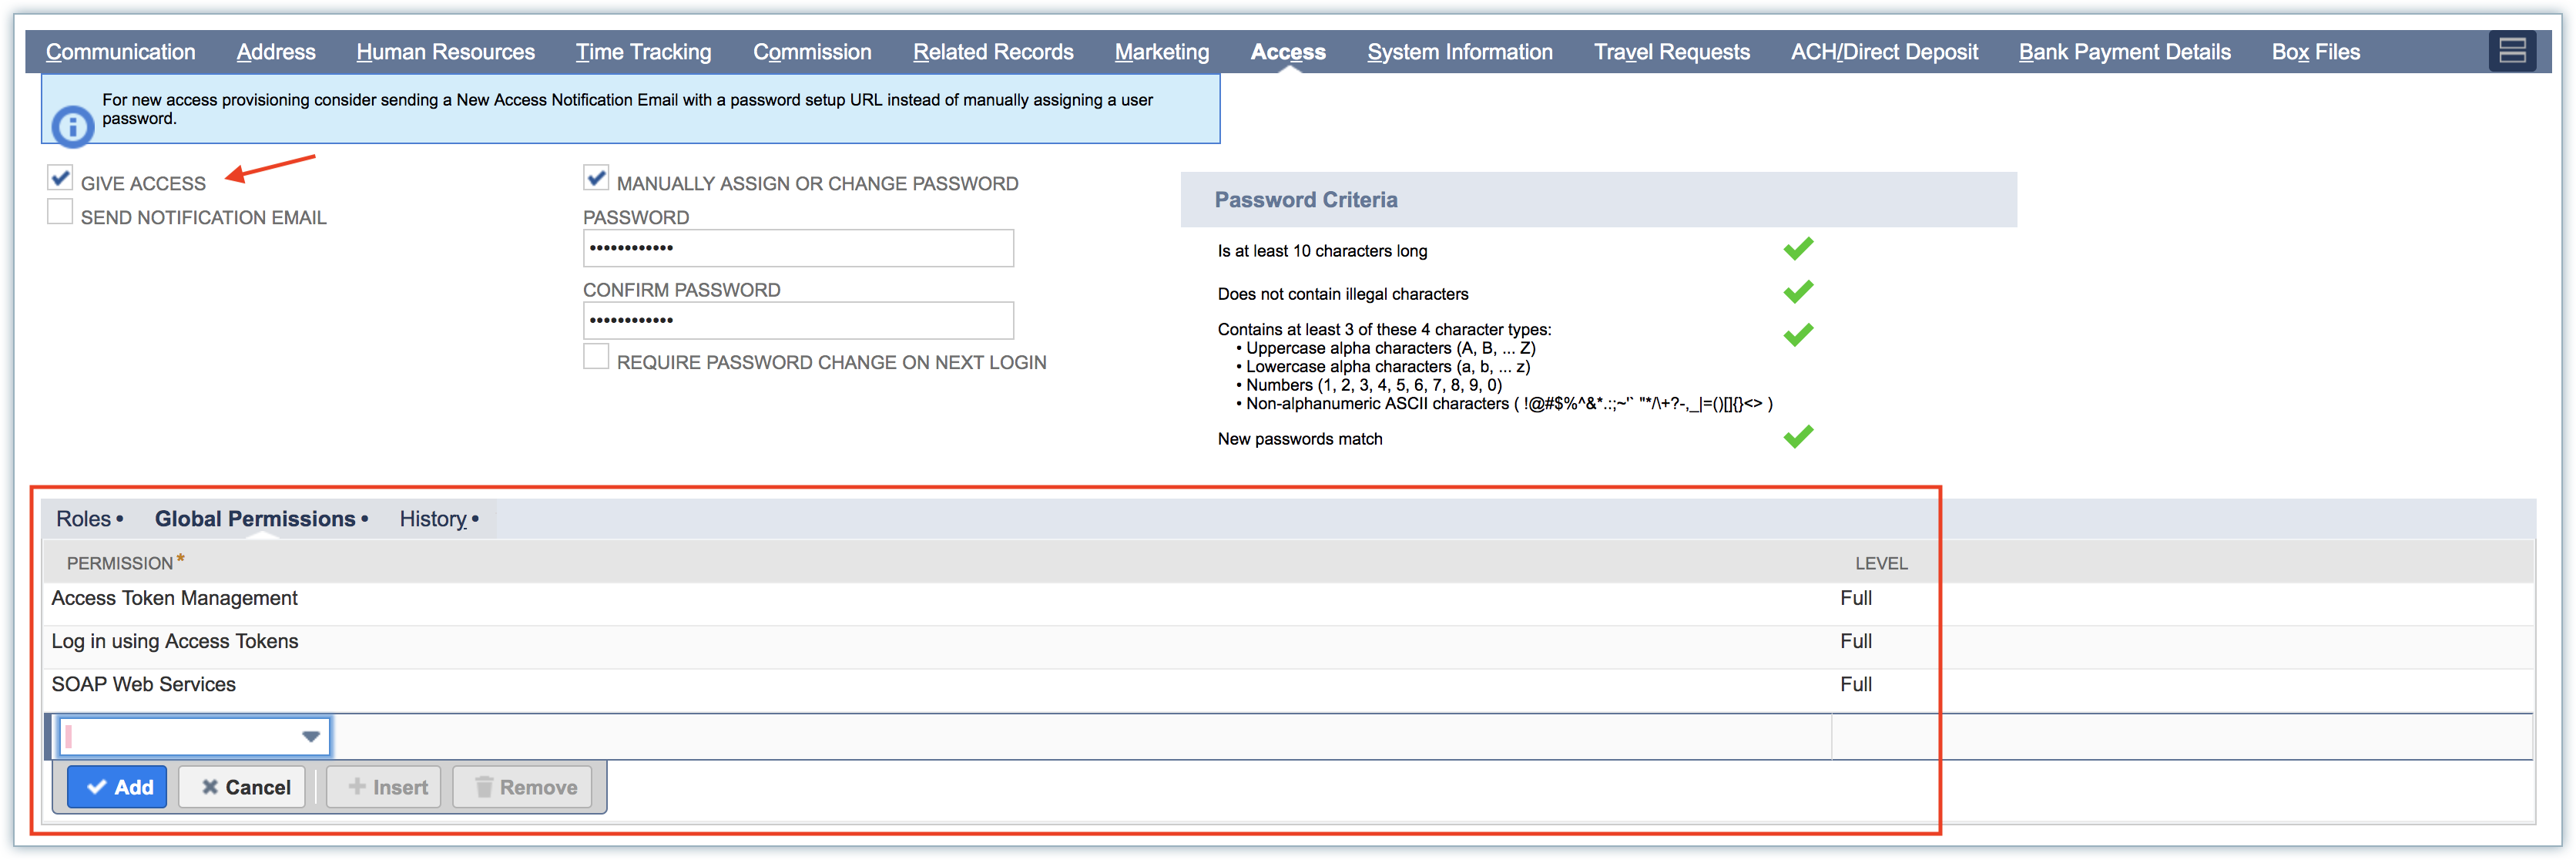Open the Human Resources tab
The height and width of the screenshot is (860, 2576).
coord(445,52)
